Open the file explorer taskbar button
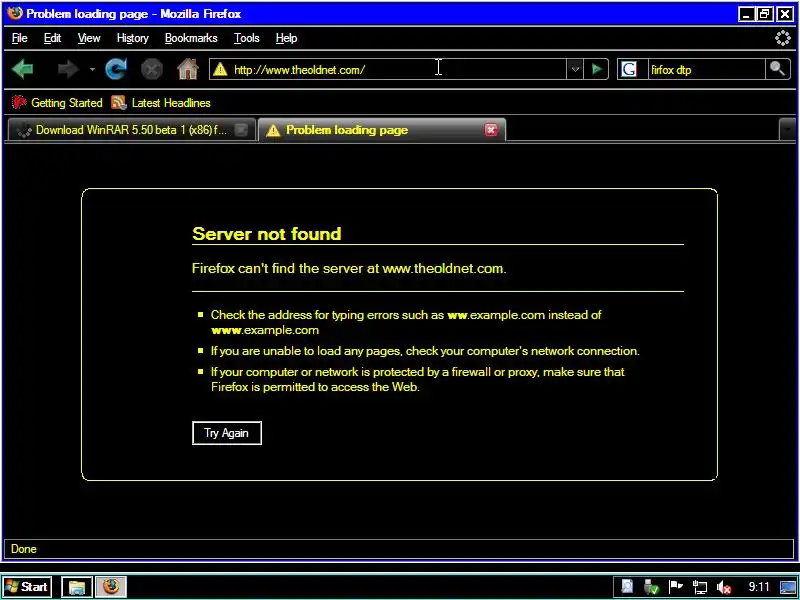Viewport: 800px width, 600px height. pyautogui.click(x=77, y=587)
